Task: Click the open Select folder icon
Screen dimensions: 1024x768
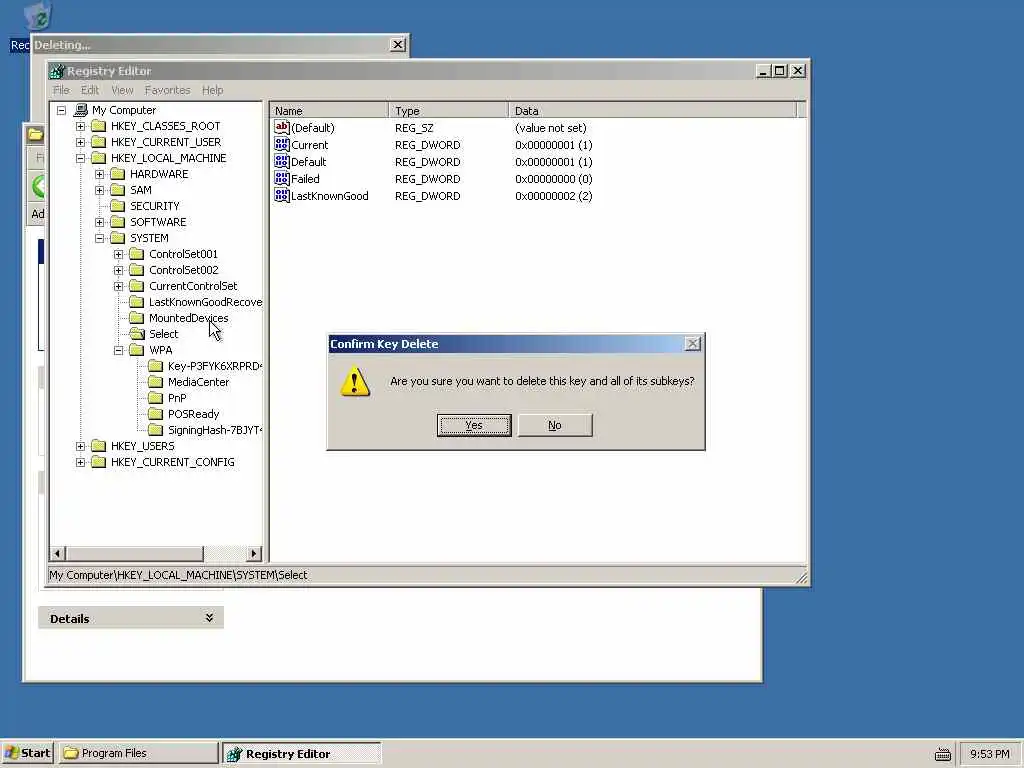Action: click(136, 334)
